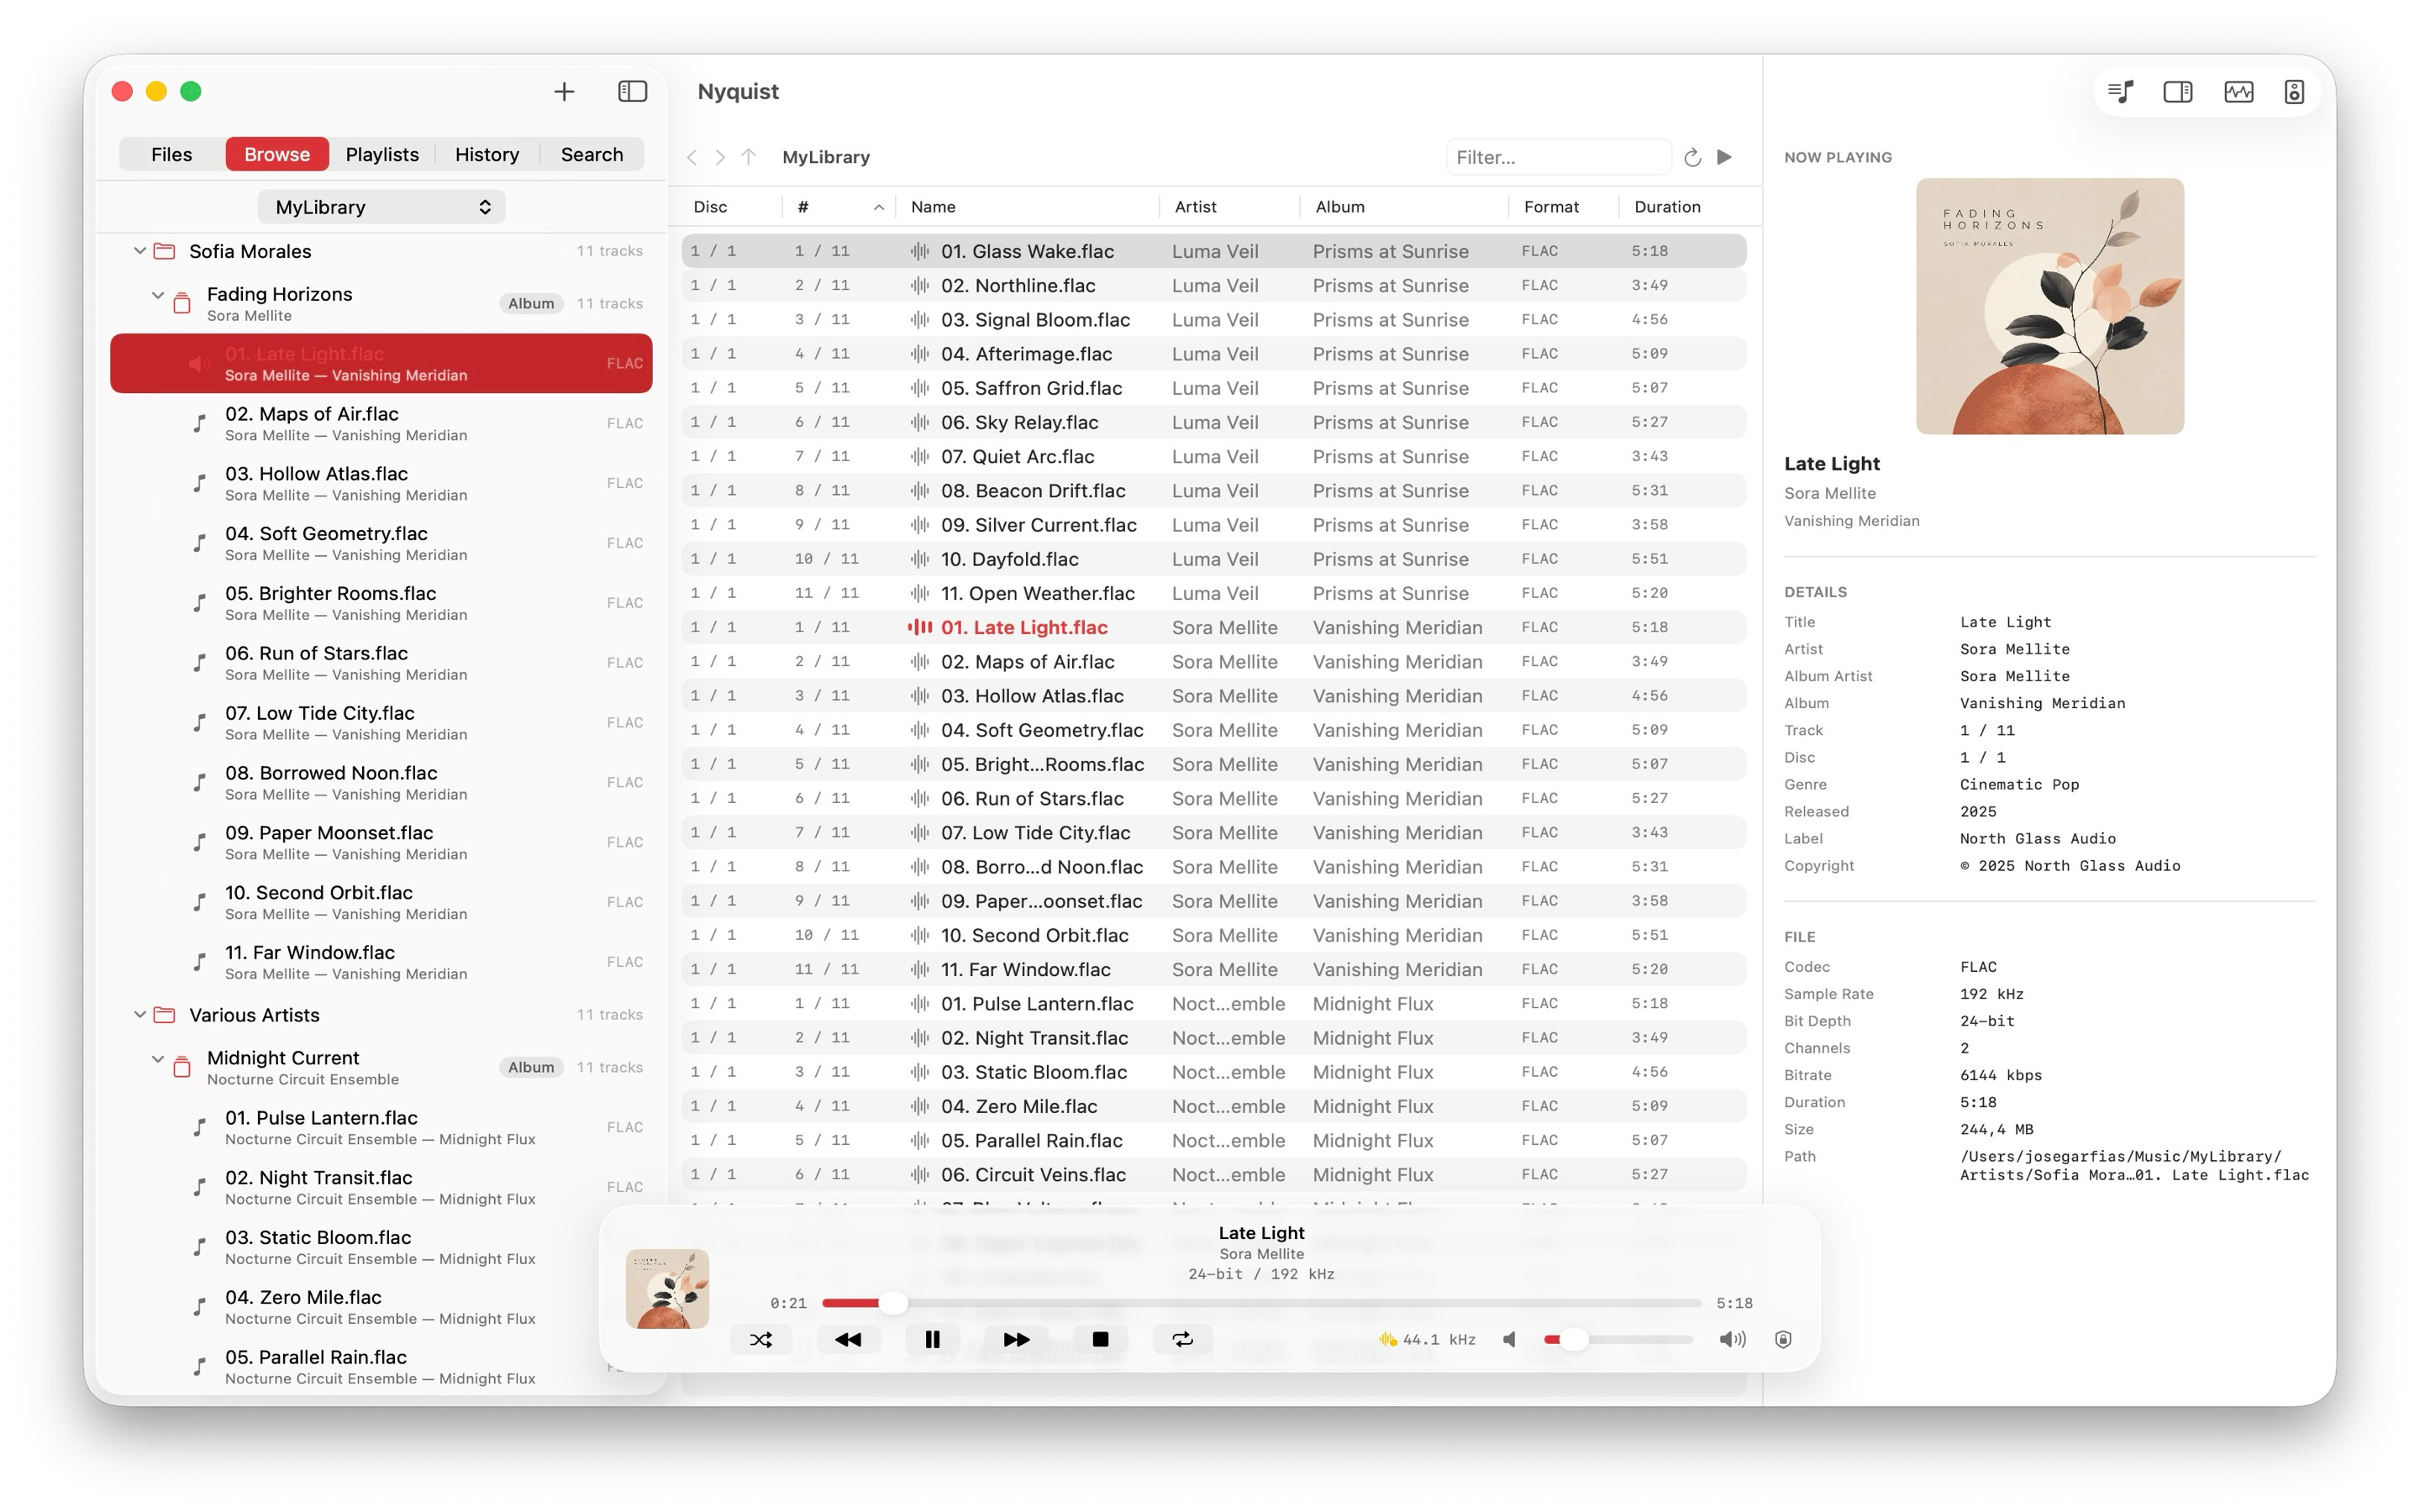Image resolution: width=2420 pixels, height=1512 pixels.
Task: Click the MyLibrary breadcrumb
Action: point(826,157)
